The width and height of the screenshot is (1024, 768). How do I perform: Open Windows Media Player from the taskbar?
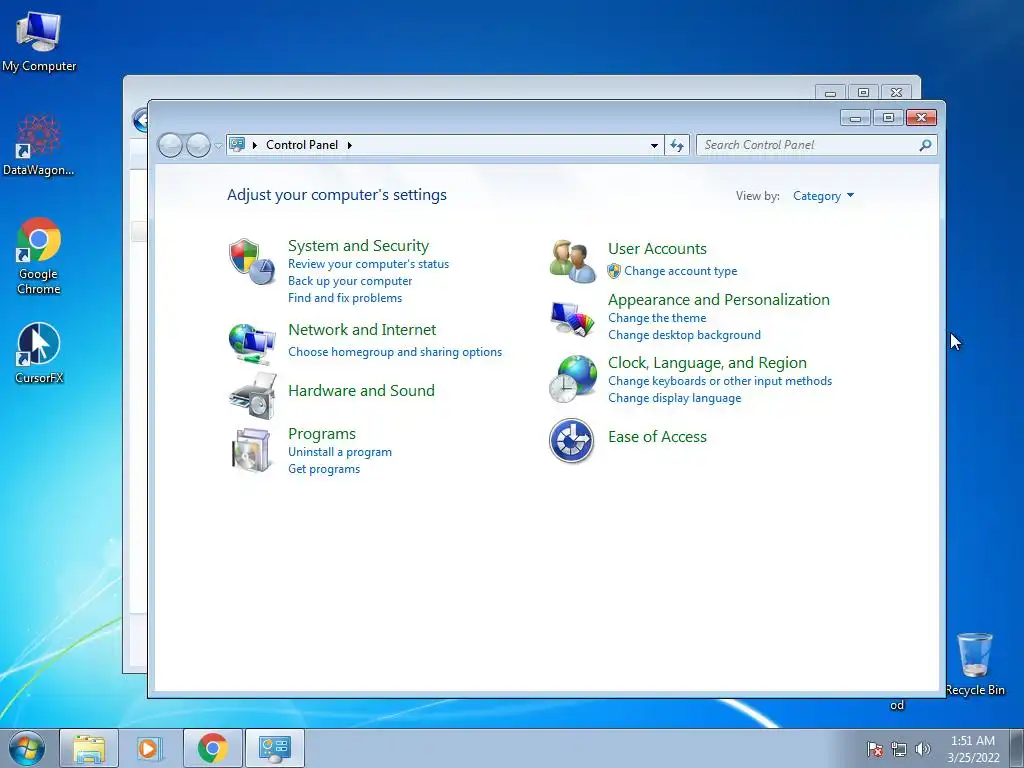tap(150, 748)
